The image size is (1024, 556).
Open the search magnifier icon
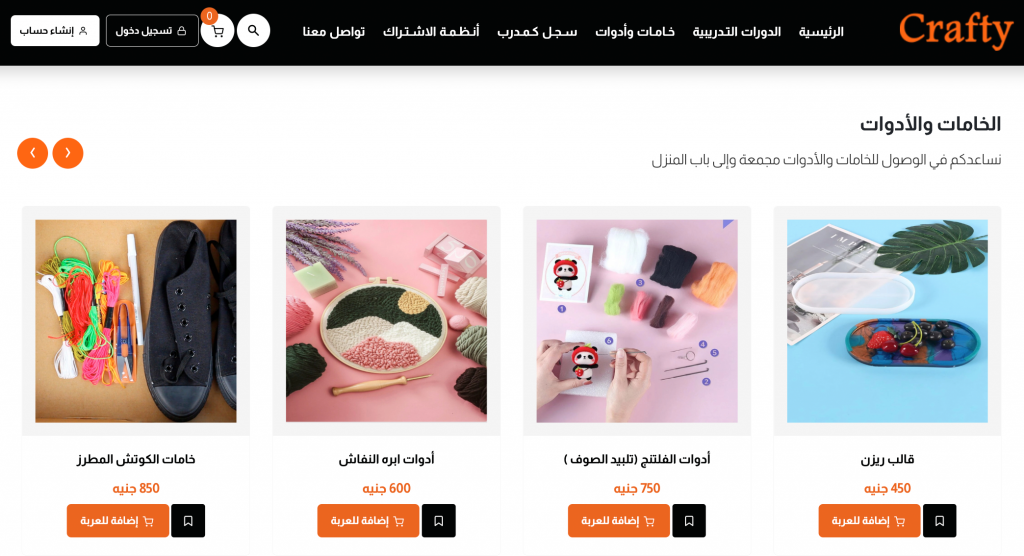click(253, 31)
